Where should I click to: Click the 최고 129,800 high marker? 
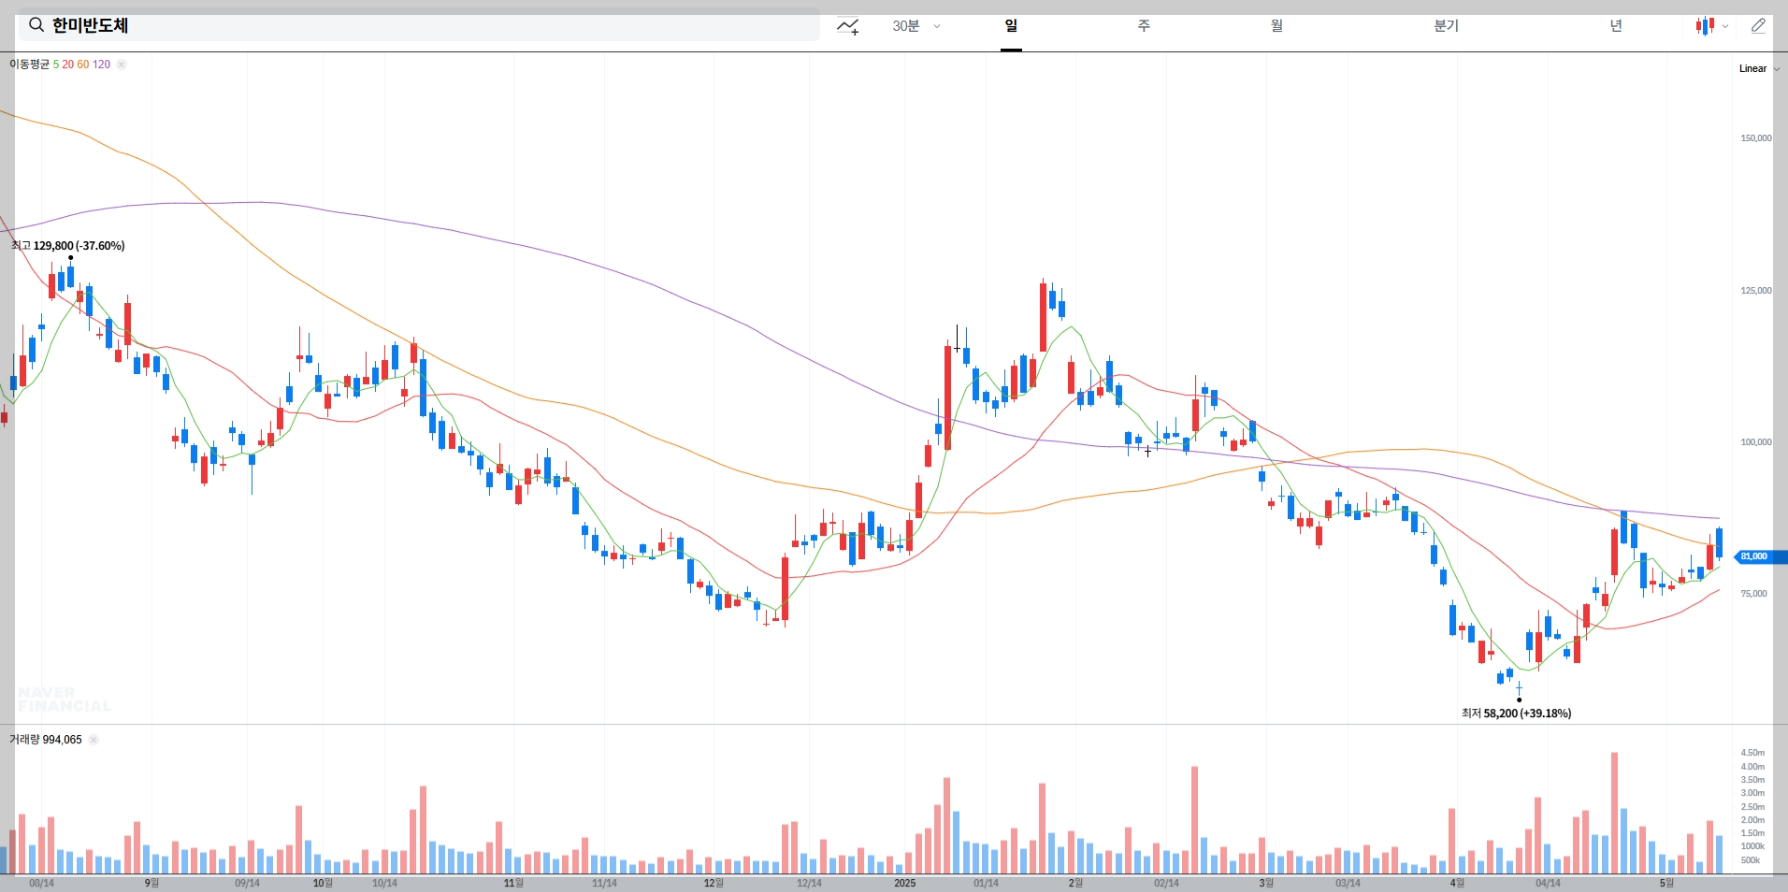coord(68,246)
